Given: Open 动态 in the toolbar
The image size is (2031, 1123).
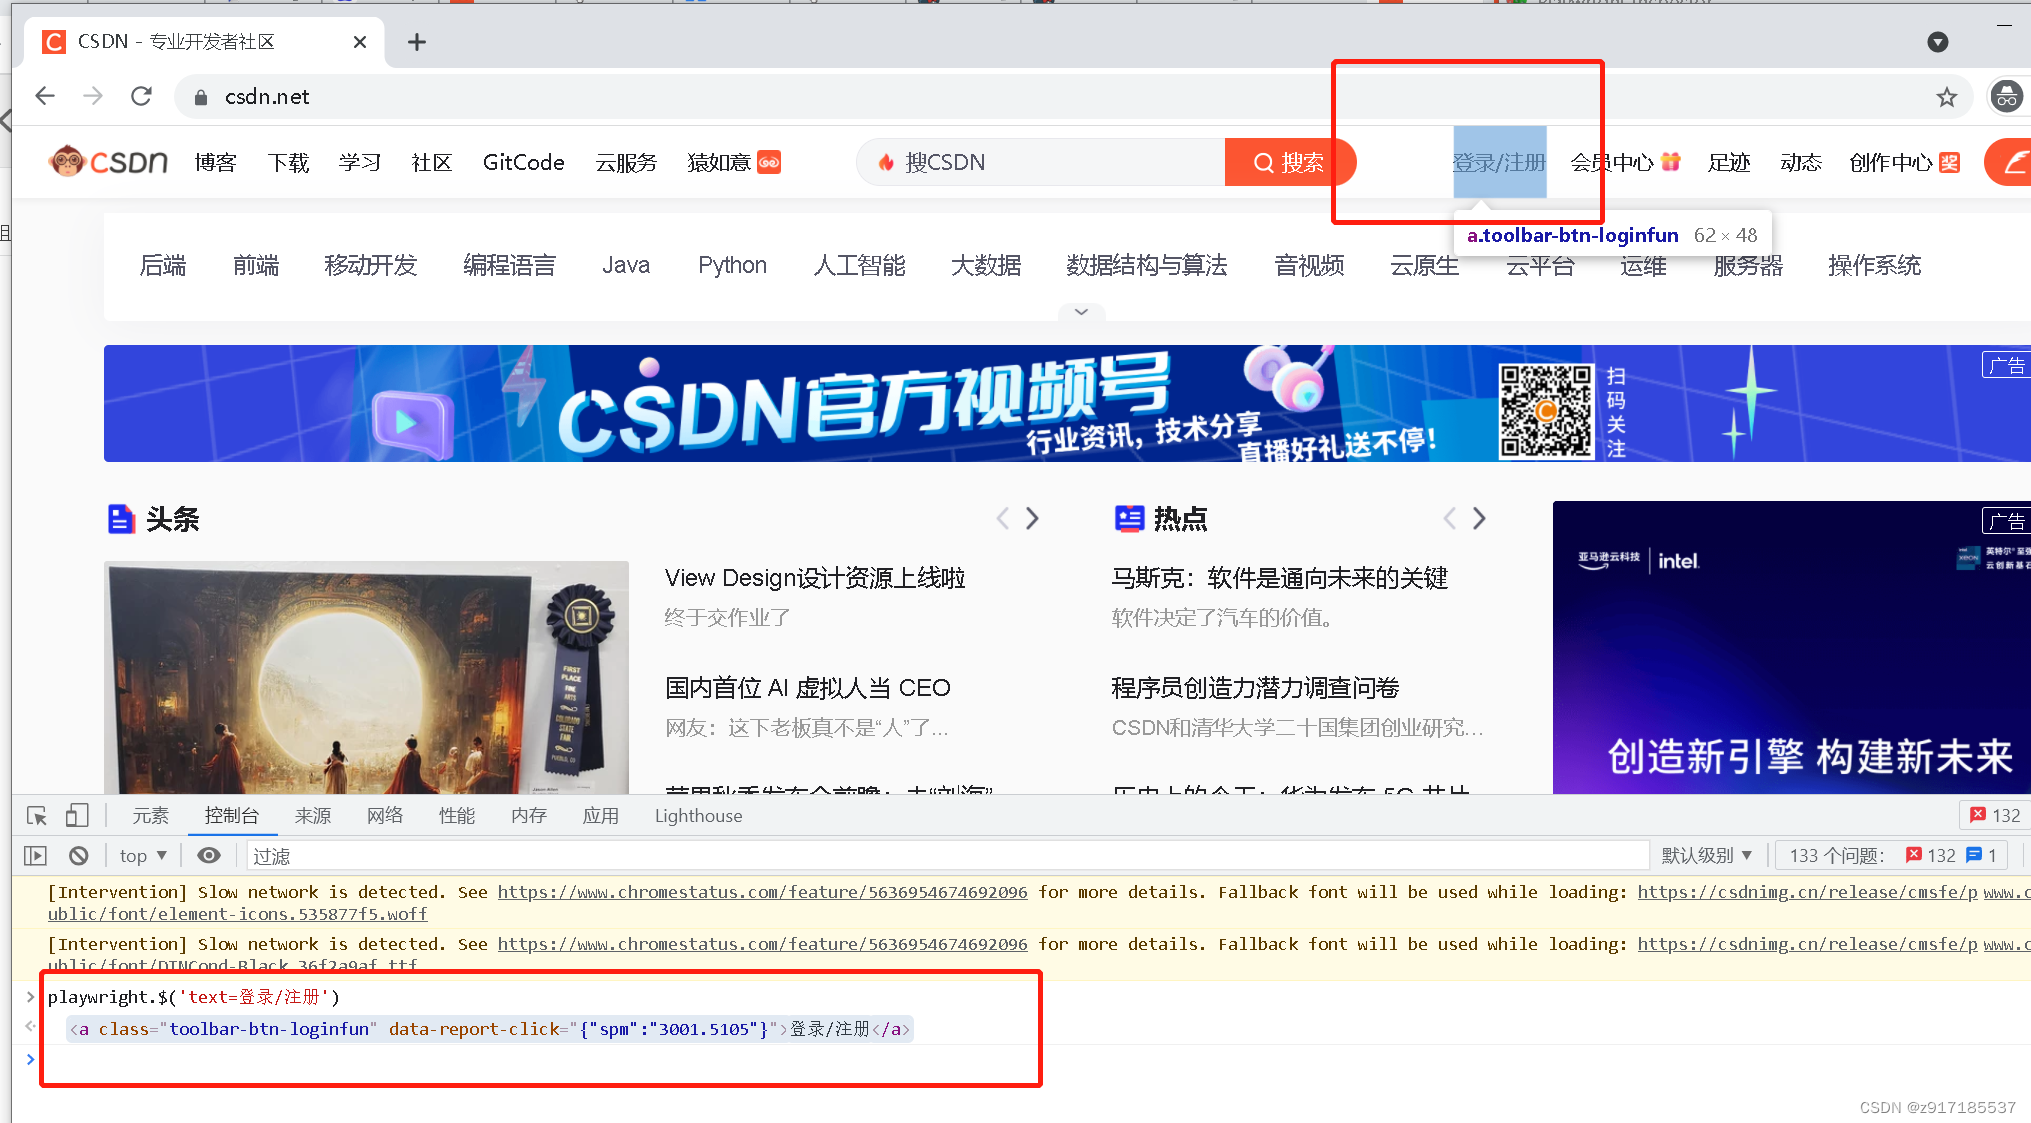Looking at the screenshot, I should 1801,163.
